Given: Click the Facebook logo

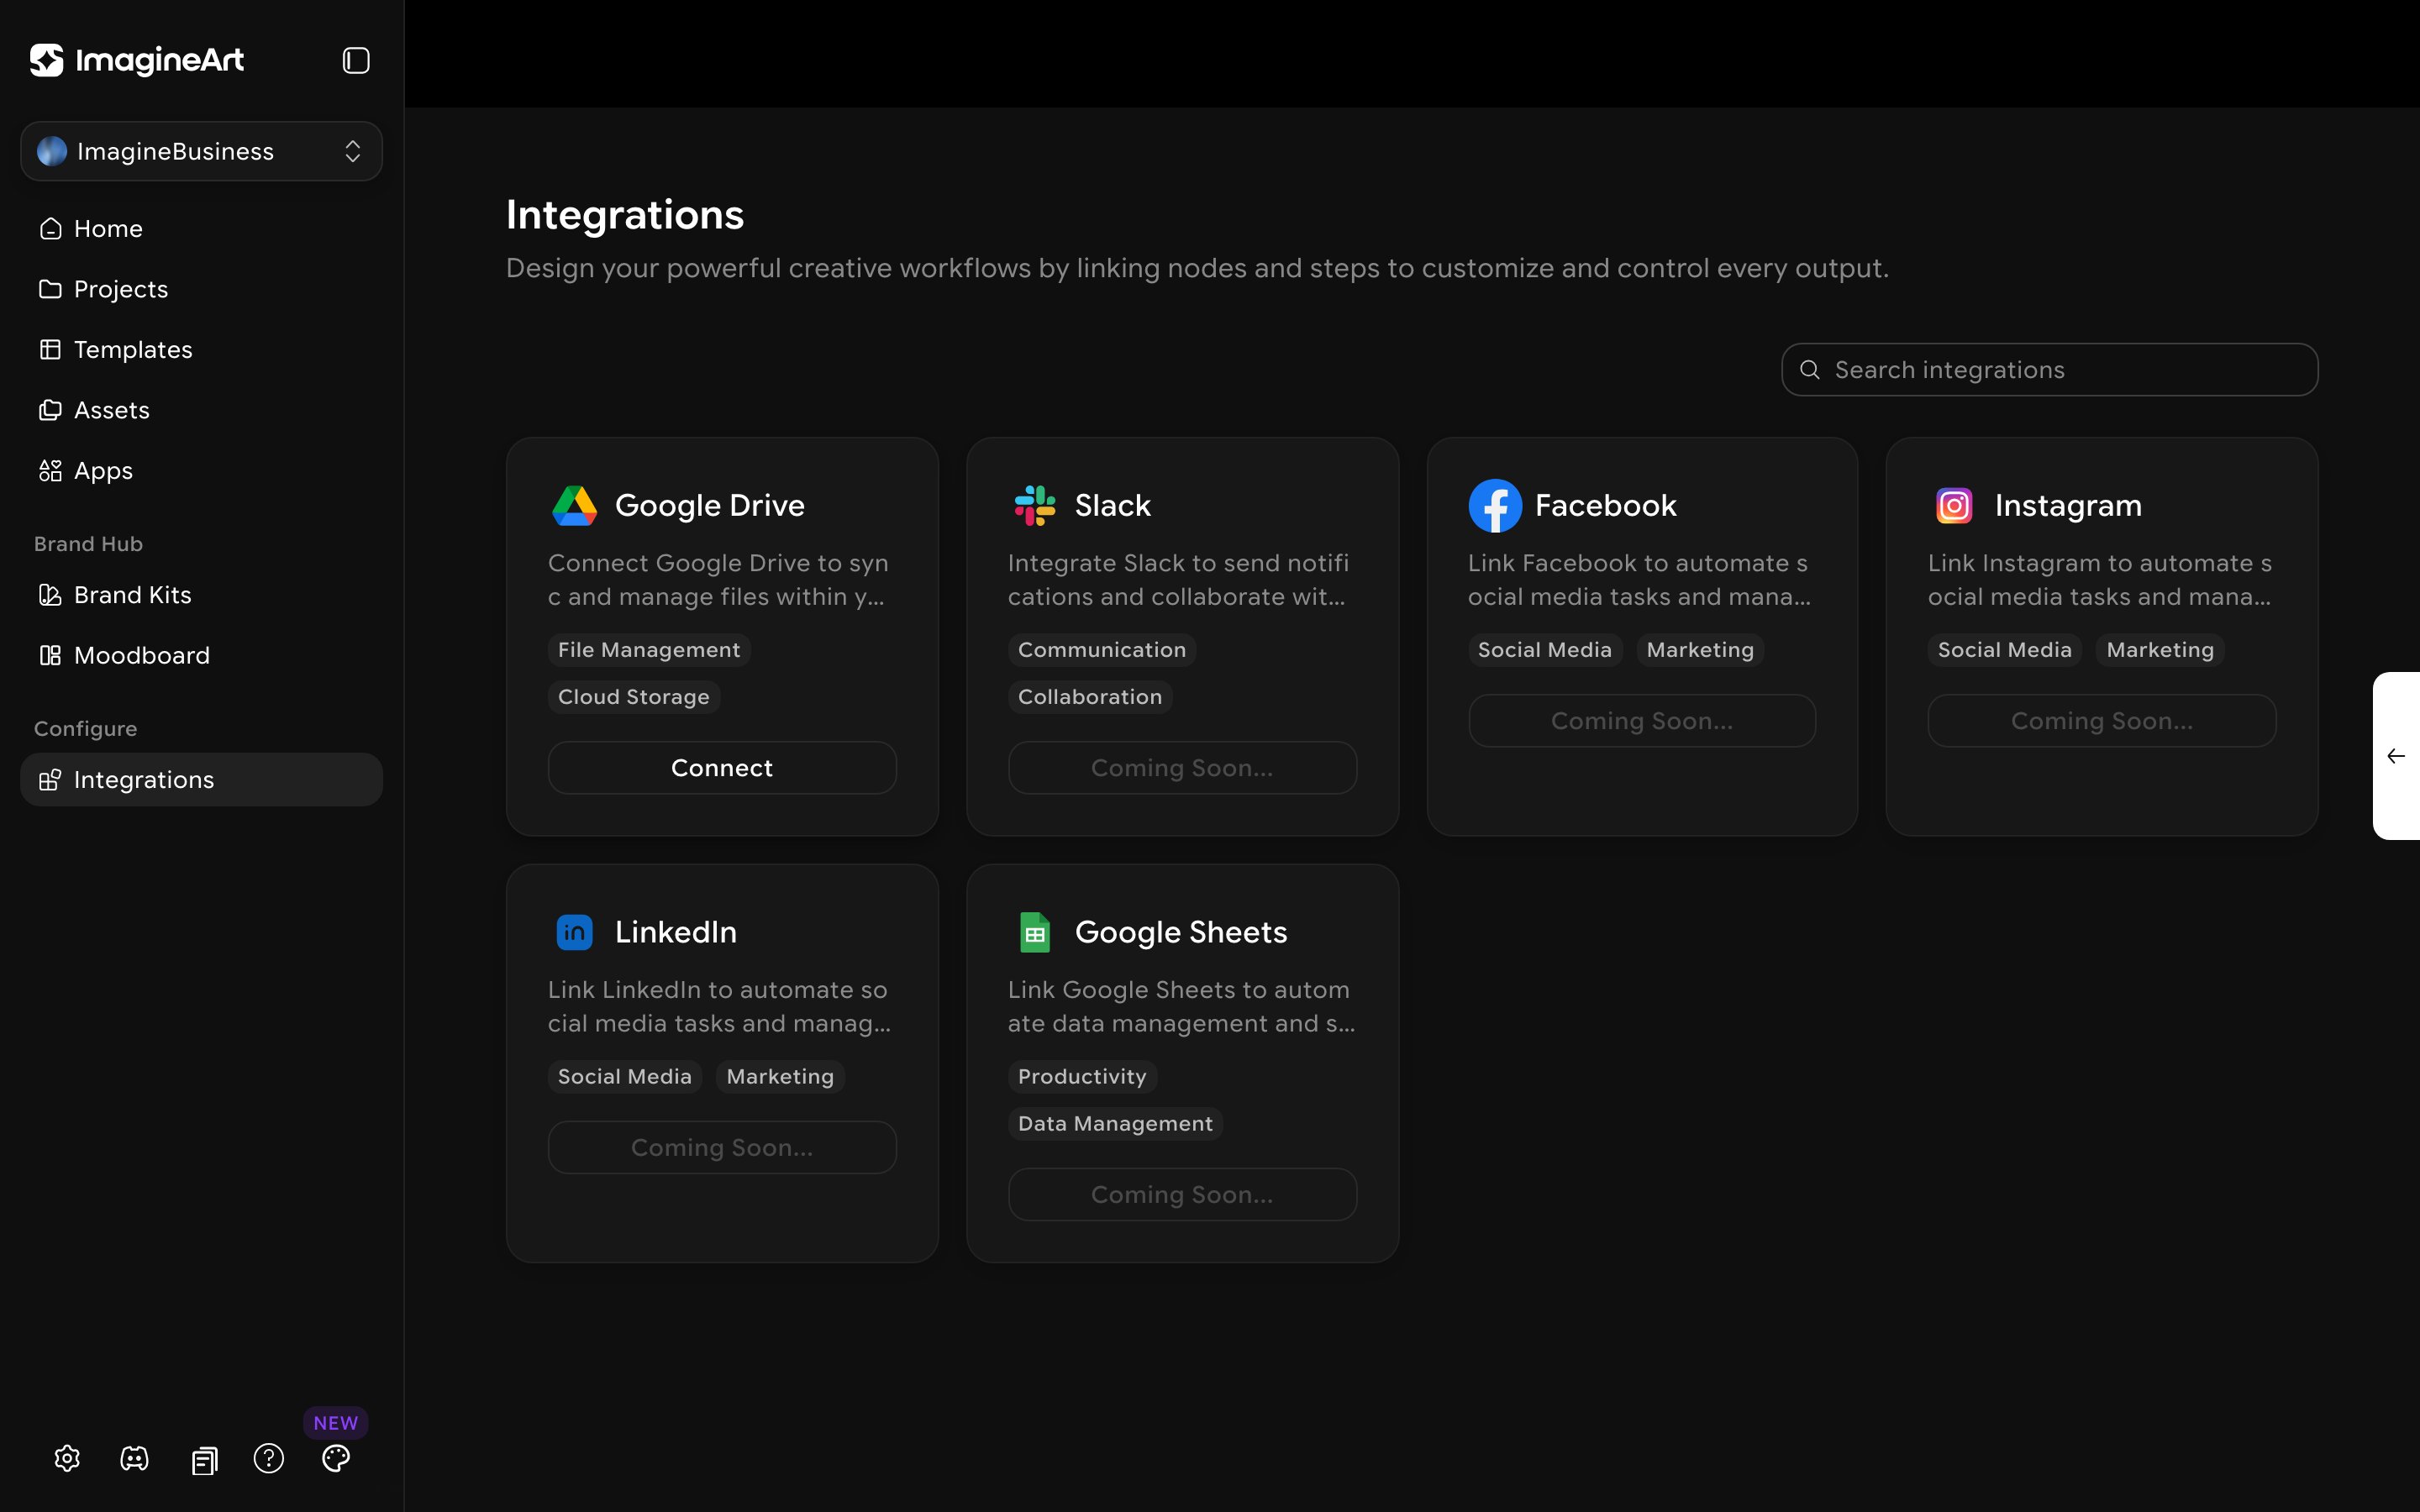Looking at the screenshot, I should click(x=1495, y=506).
